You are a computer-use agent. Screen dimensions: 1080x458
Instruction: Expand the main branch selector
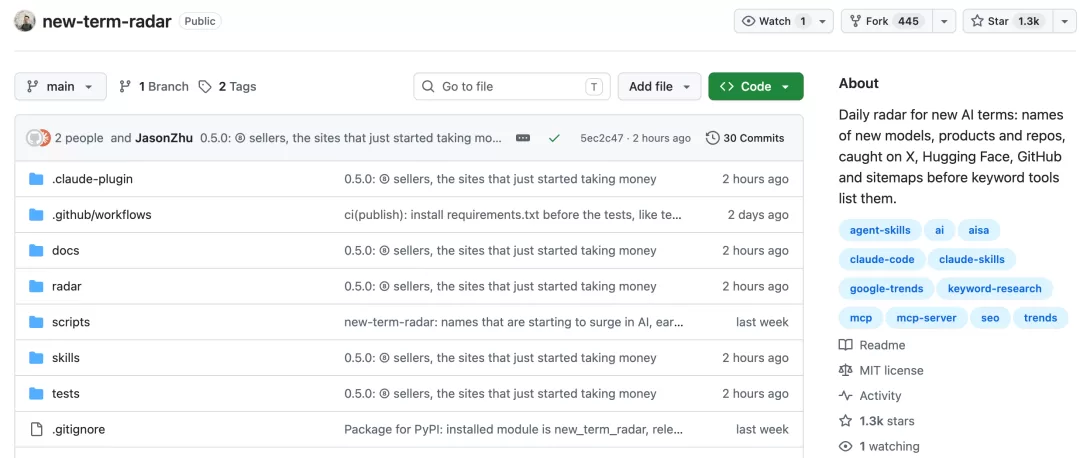[61, 87]
